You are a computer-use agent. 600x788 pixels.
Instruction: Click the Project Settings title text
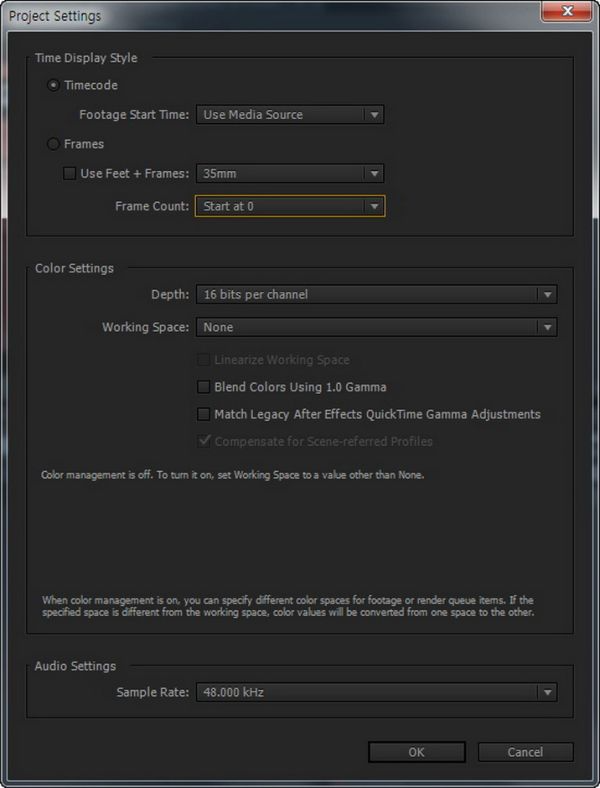pyautogui.click(x=55, y=16)
